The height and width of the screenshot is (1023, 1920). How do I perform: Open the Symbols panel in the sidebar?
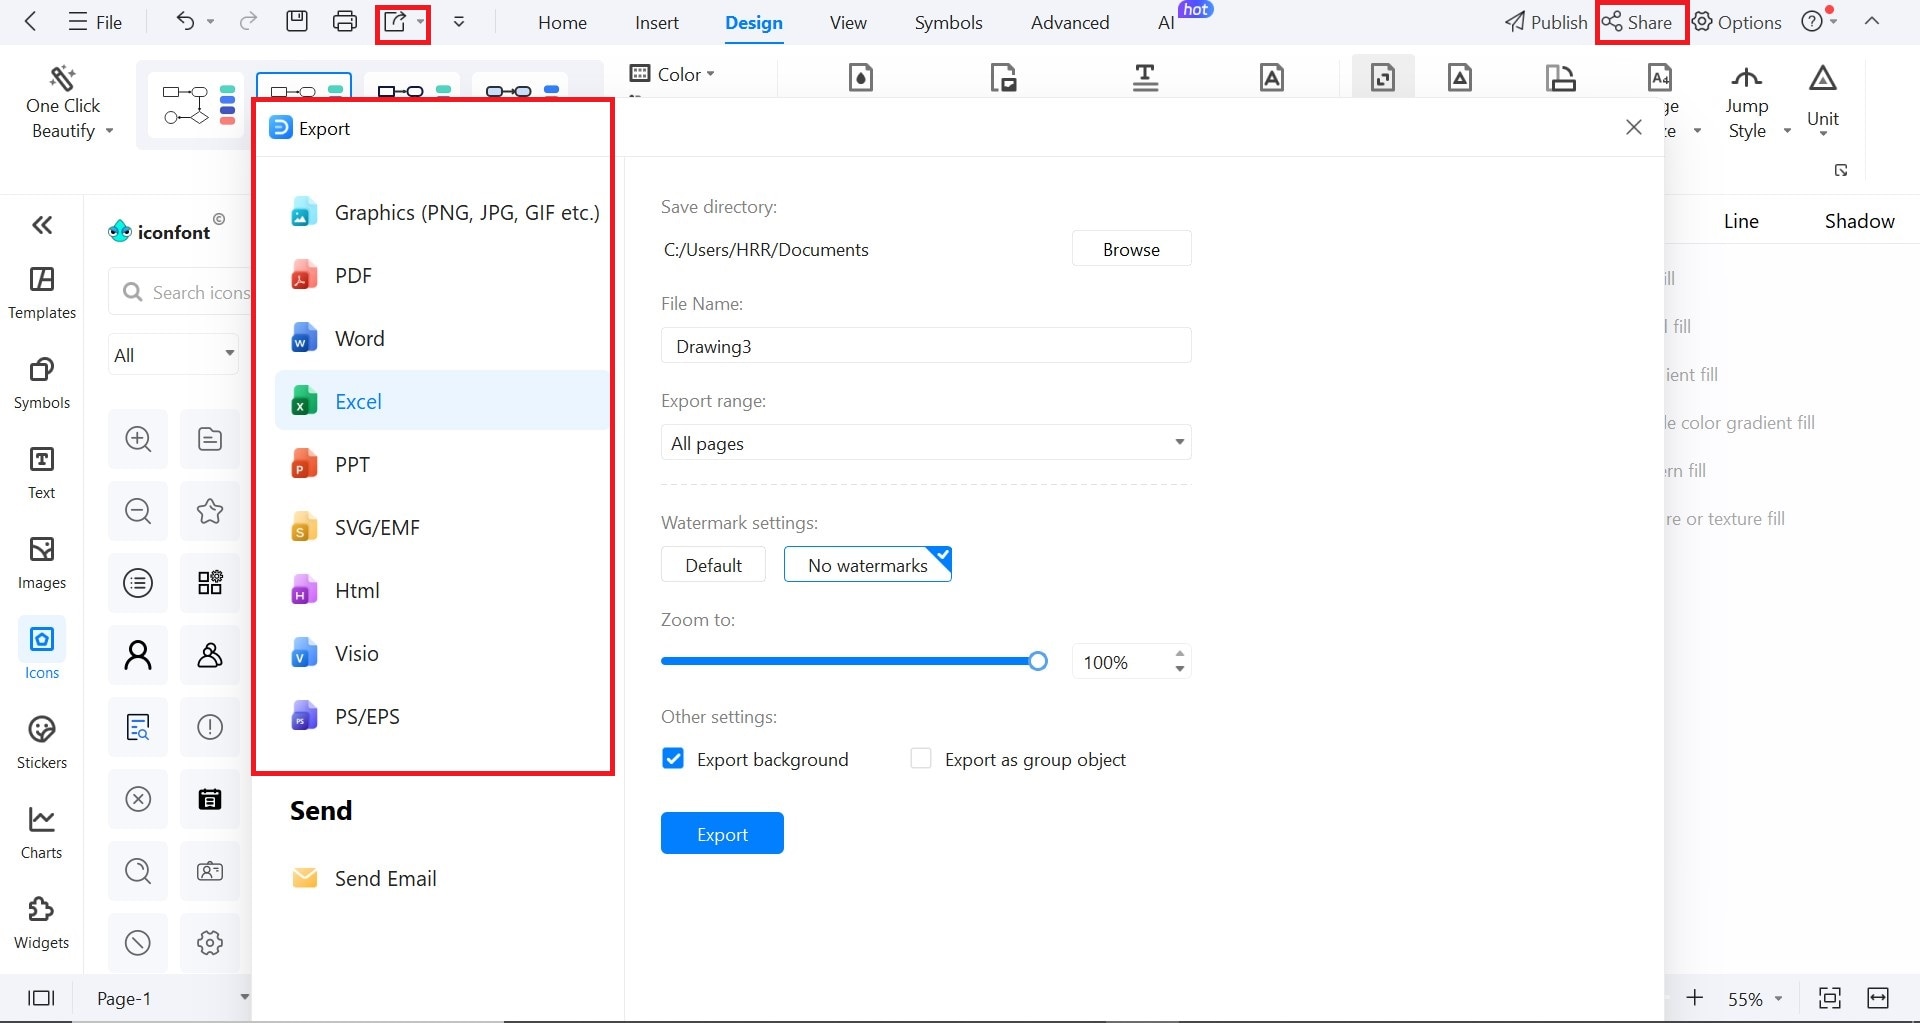click(42, 383)
